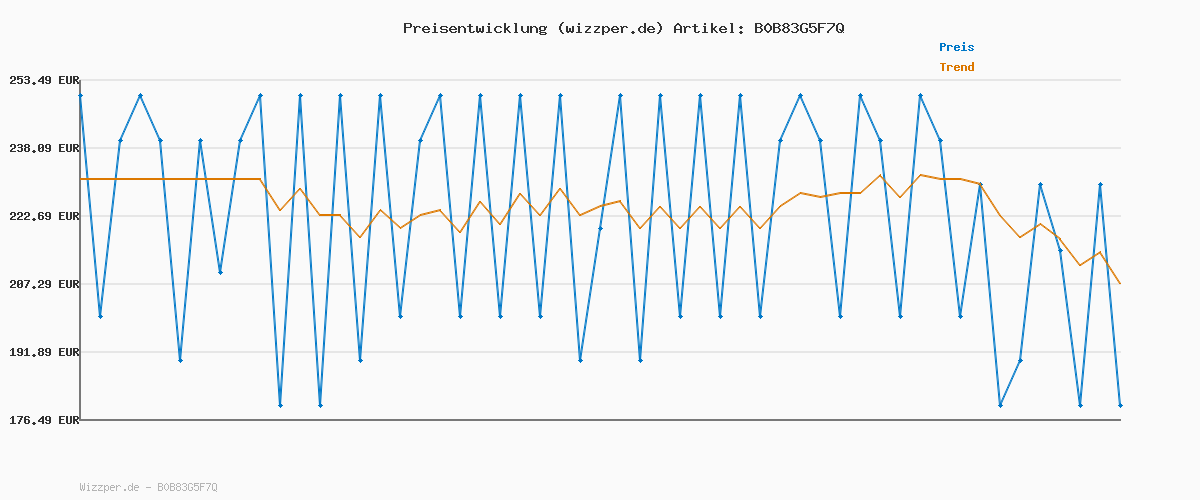1200x500 pixels.
Task: Open the "(wizzper.de)" text in the title
Action: coord(609,28)
